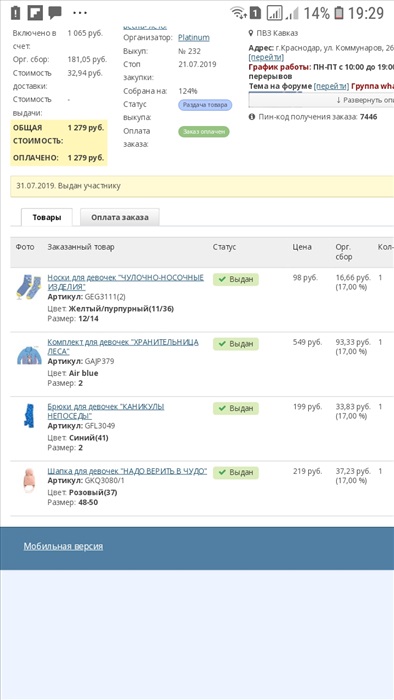The image size is (394, 700).
Task: Click the Мобильная версия footer link
Action: (63, 546)
